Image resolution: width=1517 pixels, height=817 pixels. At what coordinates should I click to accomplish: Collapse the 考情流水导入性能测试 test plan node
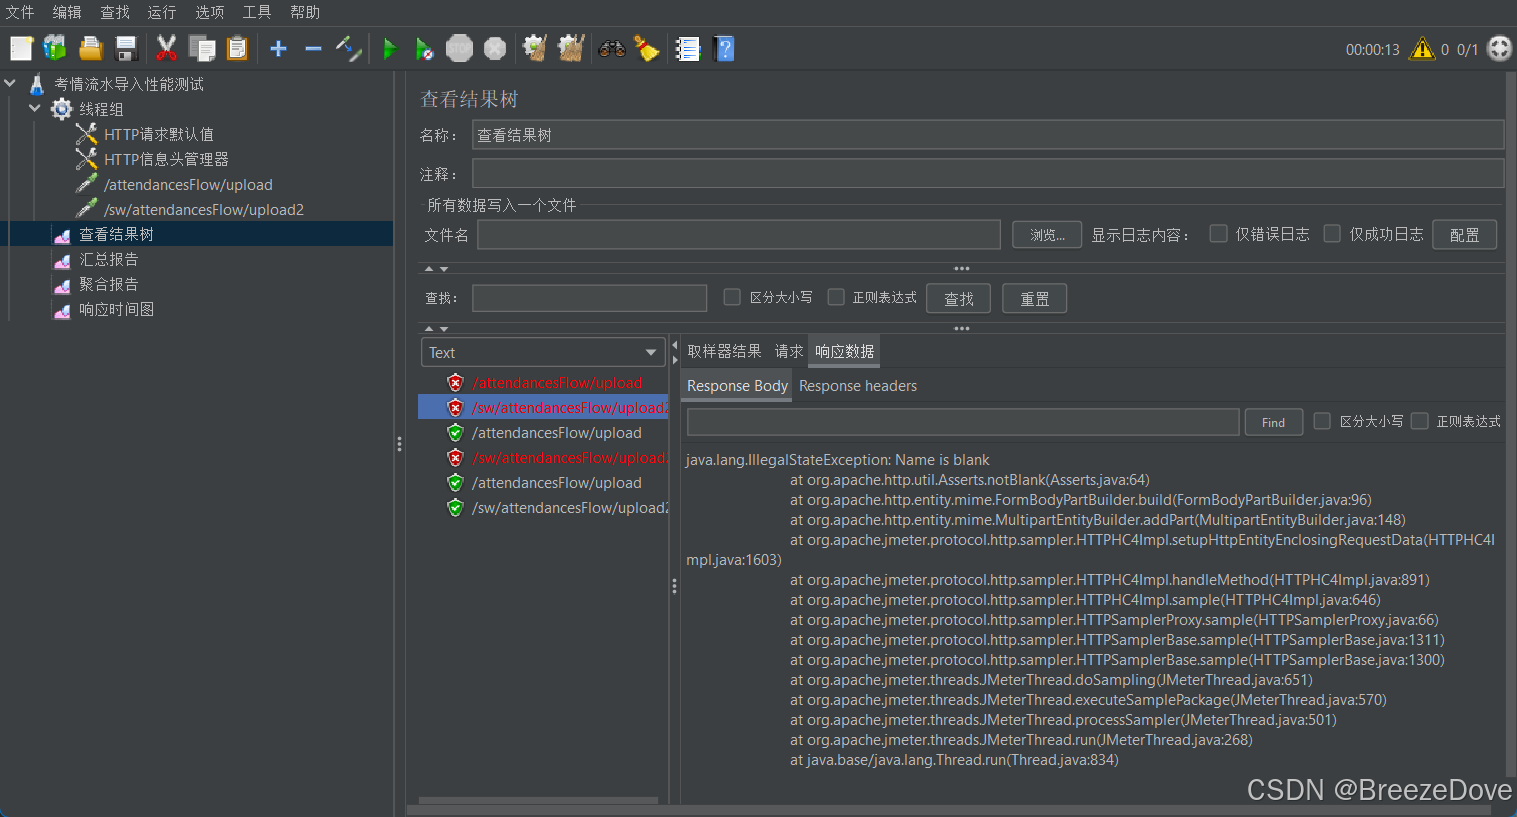pyautogui.click(x=10, y=84)
